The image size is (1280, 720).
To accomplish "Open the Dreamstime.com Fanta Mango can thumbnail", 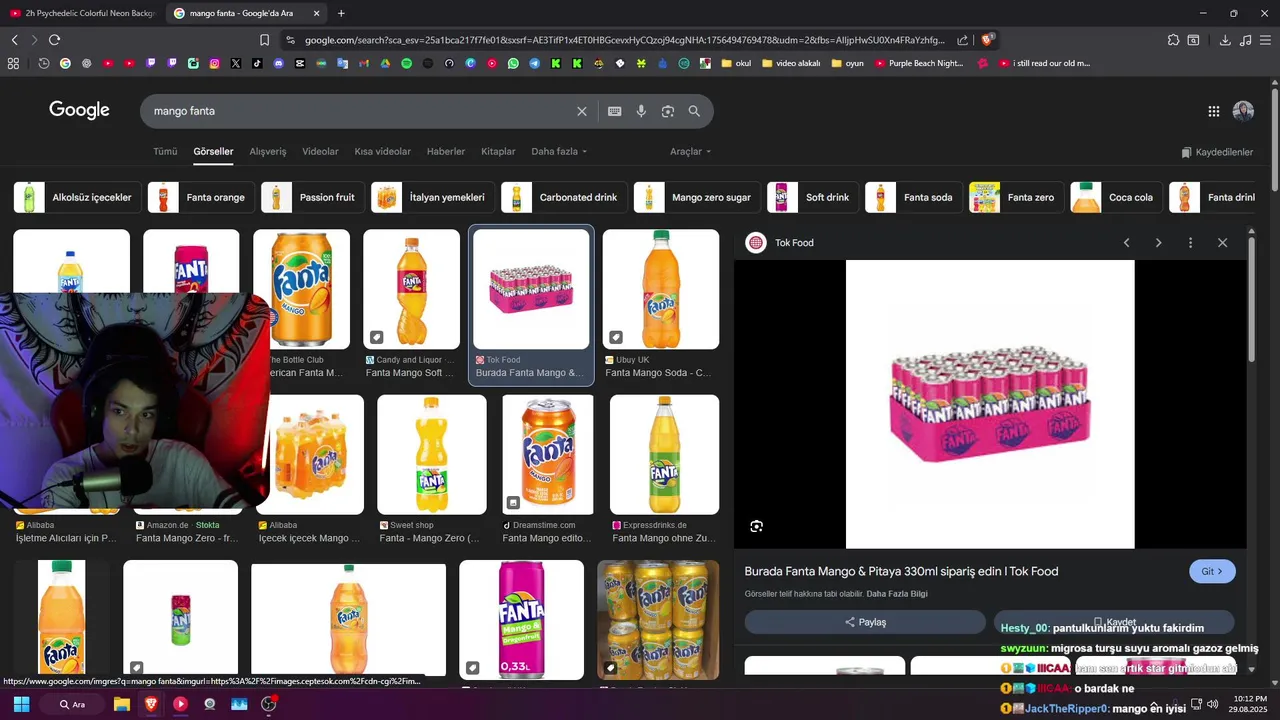I will [x=547, y=455].
